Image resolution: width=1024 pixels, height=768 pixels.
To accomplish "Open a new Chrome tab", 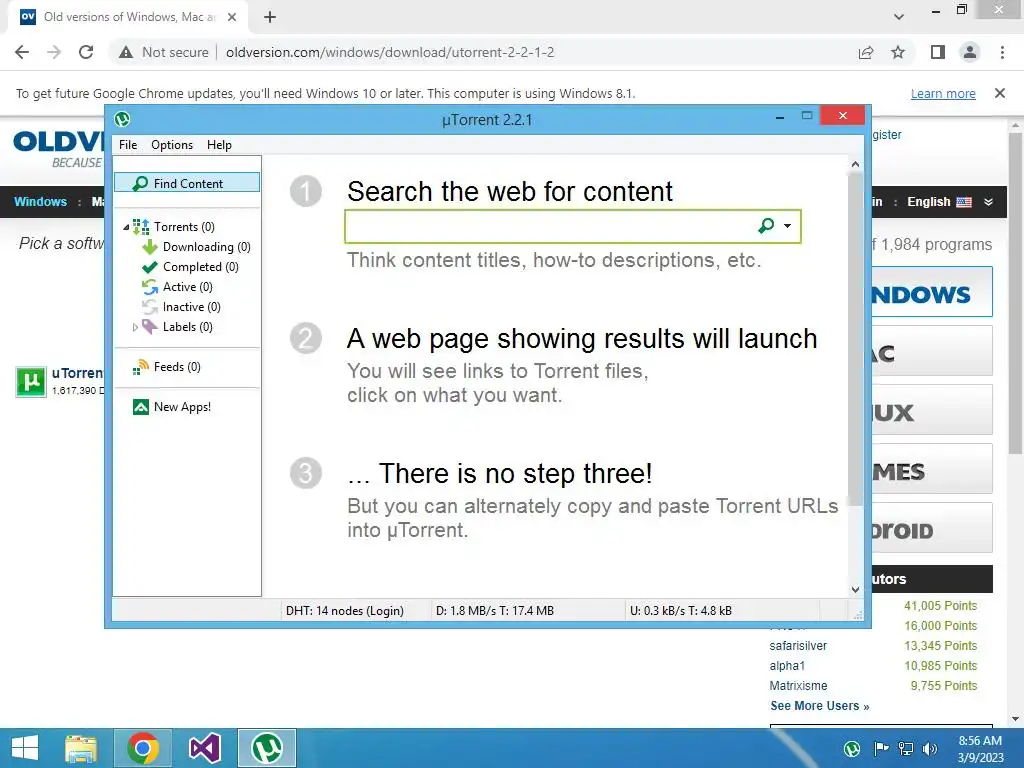I will tap(270, 18).
